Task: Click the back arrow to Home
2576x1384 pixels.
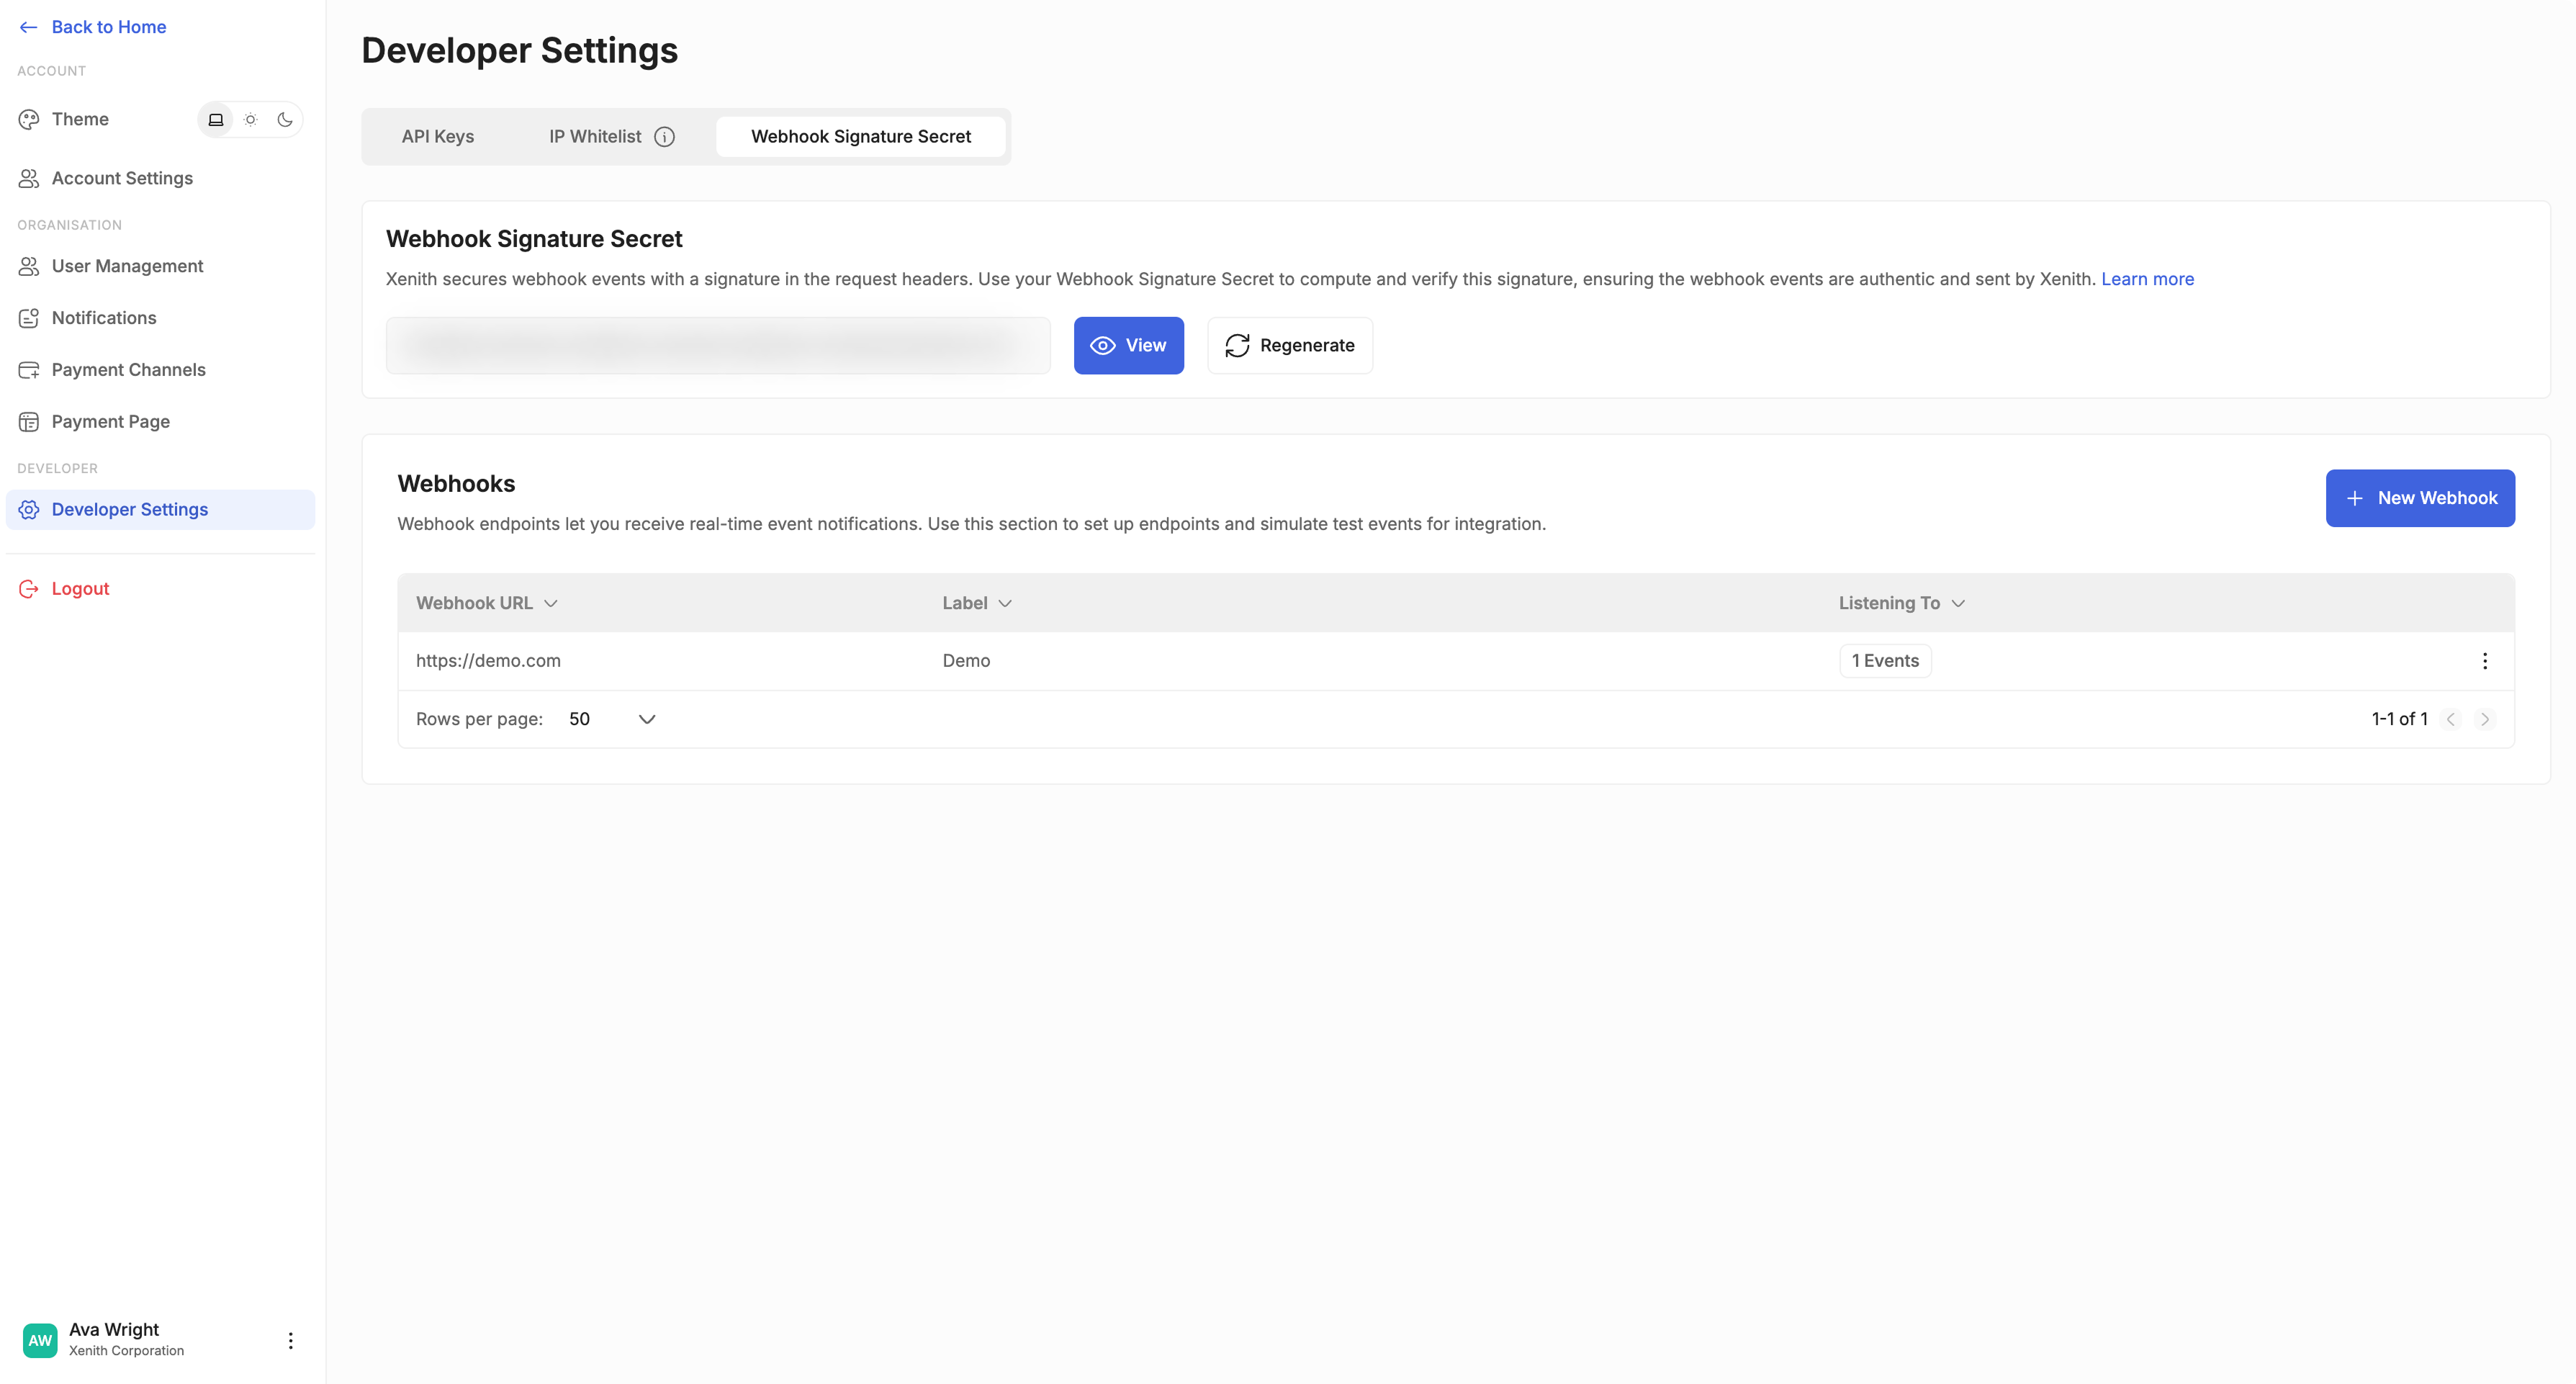Action: [x=28, y=27]
